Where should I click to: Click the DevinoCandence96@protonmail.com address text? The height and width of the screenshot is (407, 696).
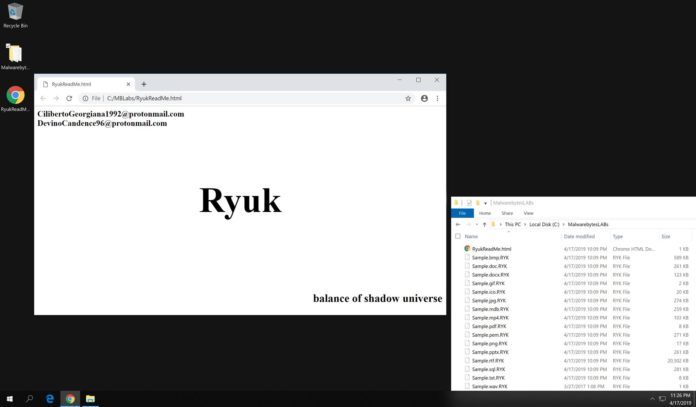(102, 123)
